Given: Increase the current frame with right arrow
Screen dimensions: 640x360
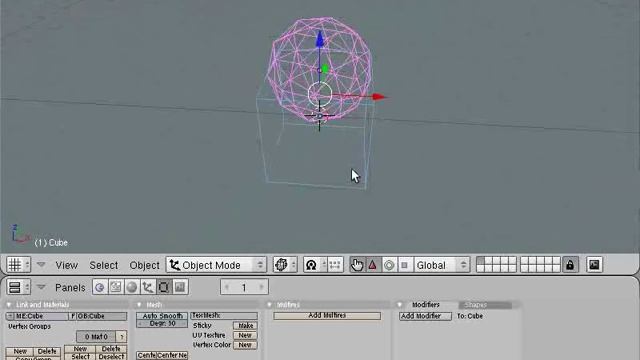Looking at the screenshot, I should [x=262, y=287].
